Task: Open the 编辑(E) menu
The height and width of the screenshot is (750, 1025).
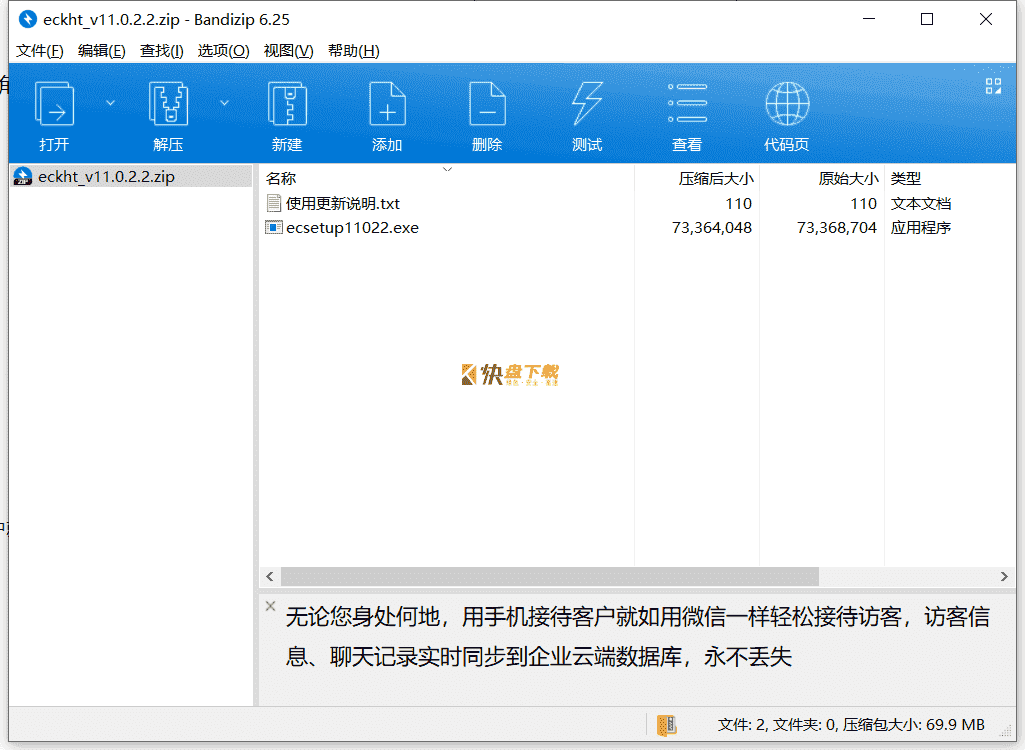Action: click(101, 51)
